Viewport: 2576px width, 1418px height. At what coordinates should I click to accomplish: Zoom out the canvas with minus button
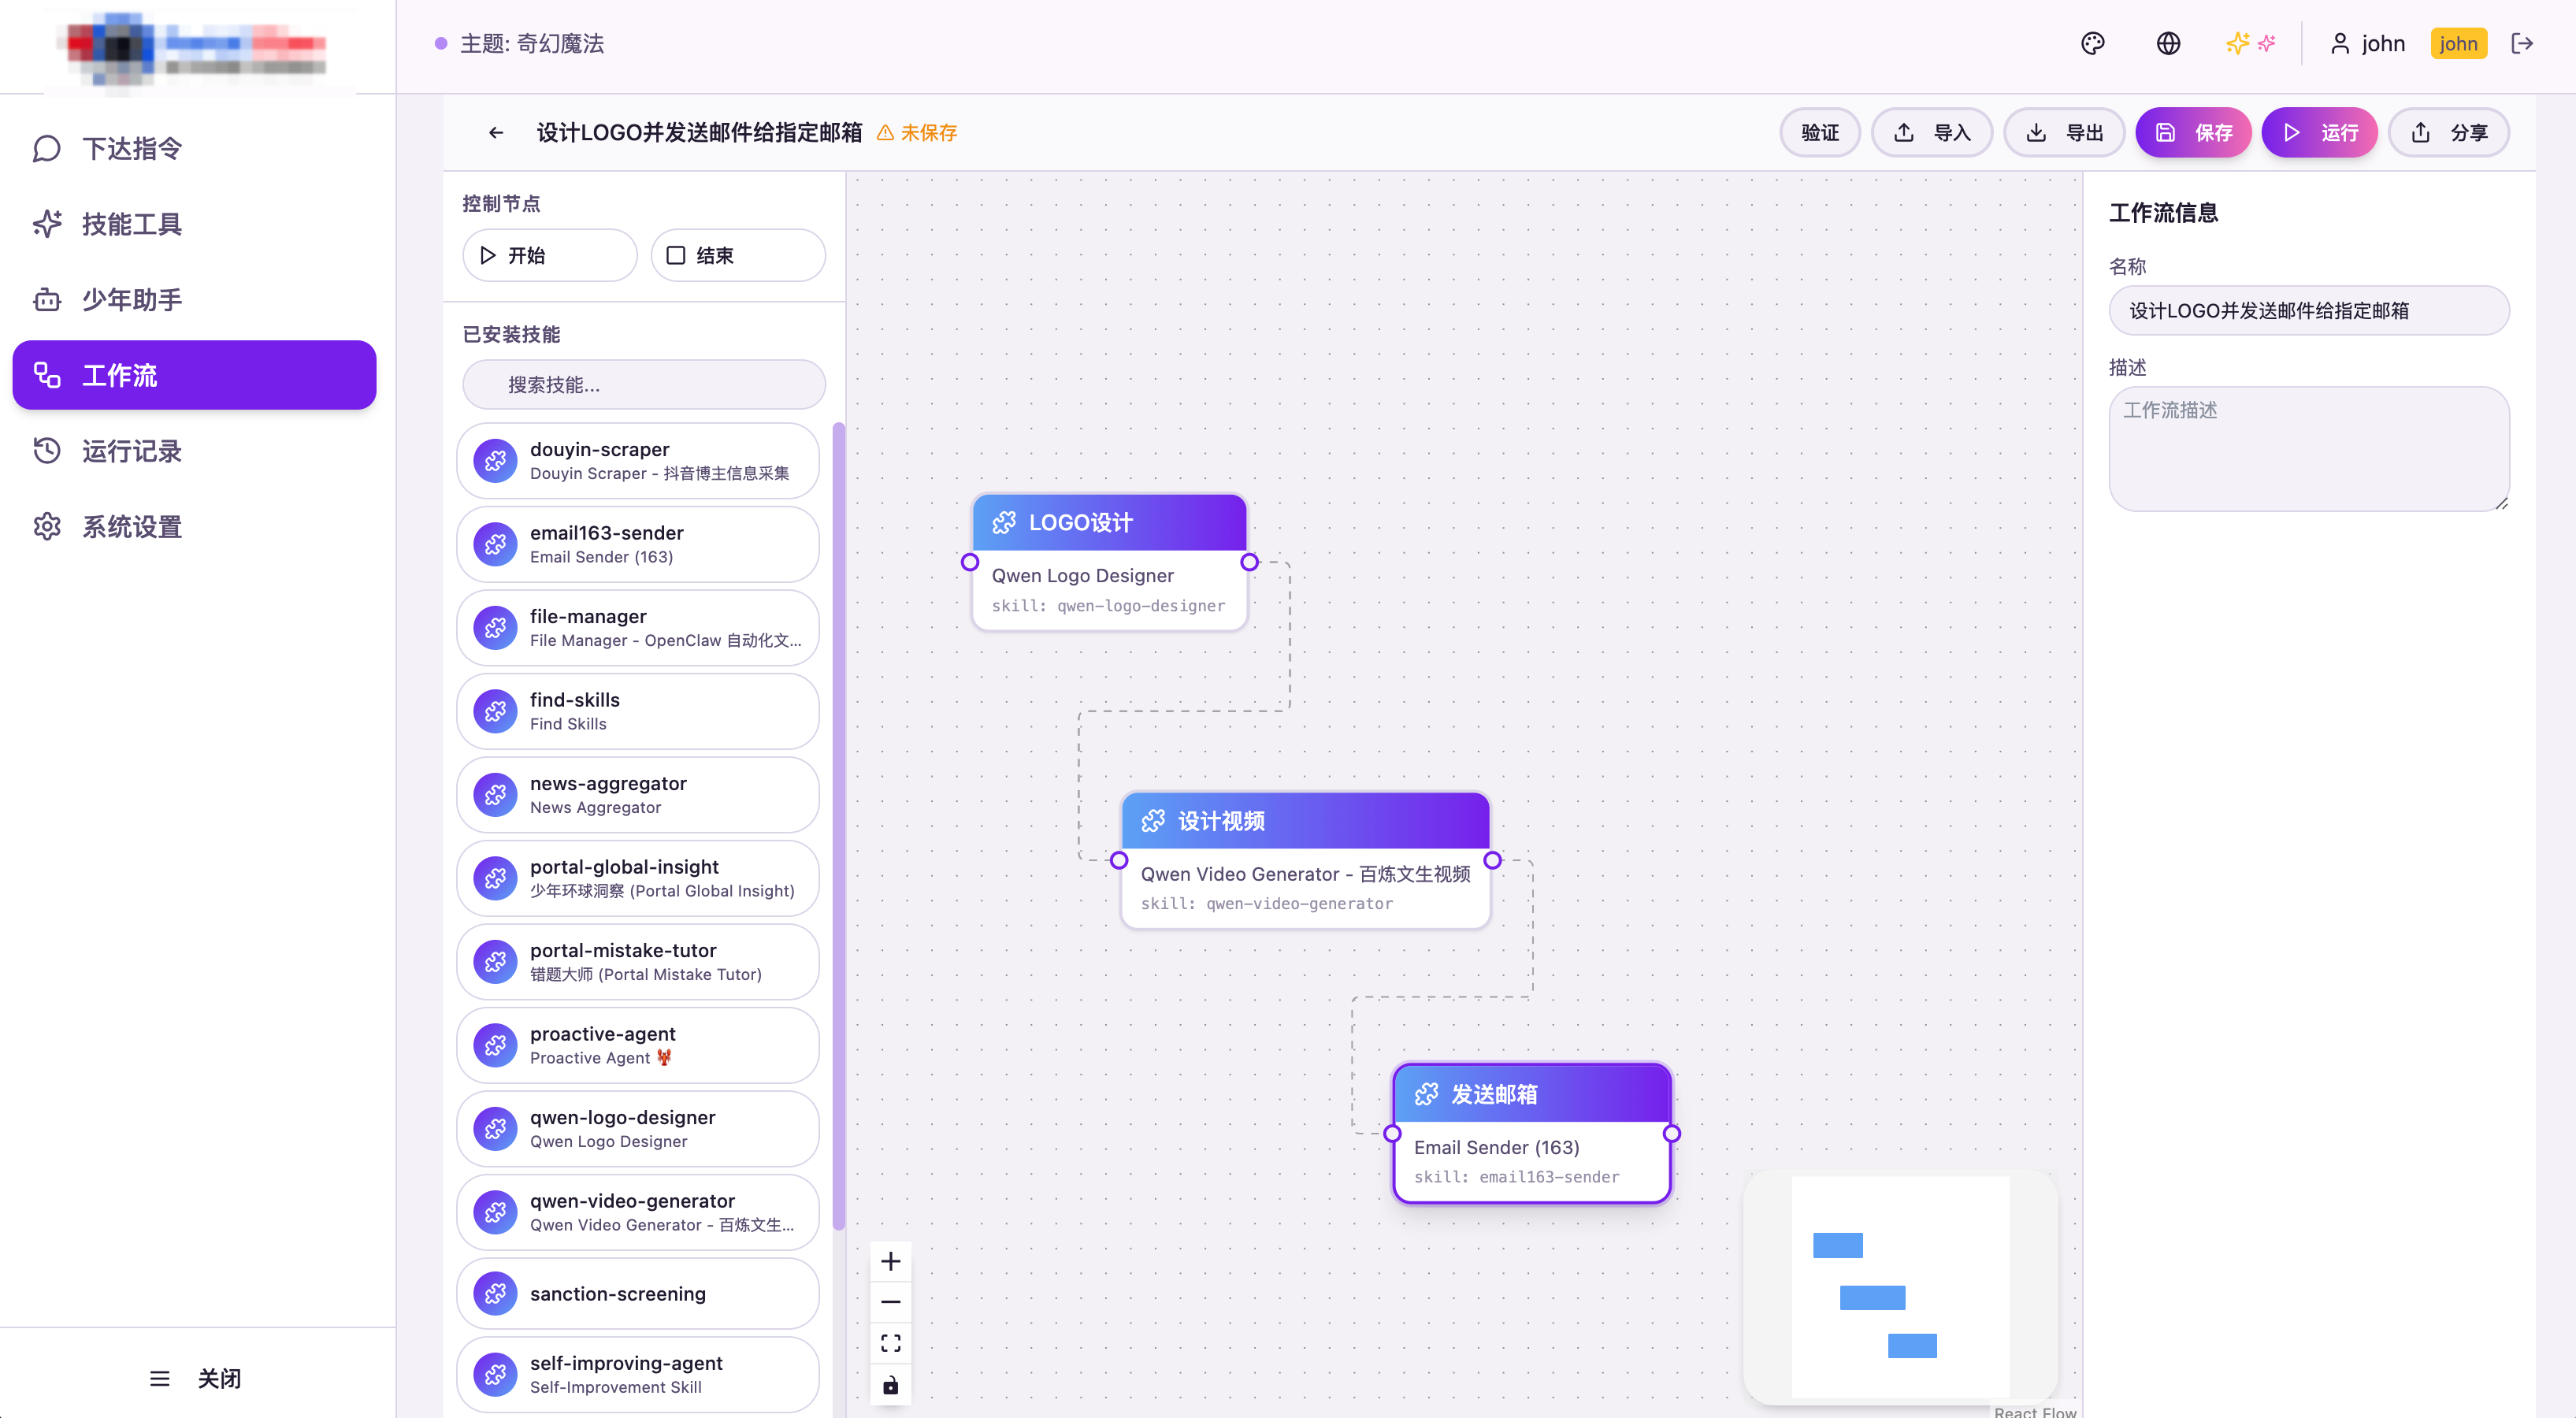pyautogui.click(x=890, y=1302)
